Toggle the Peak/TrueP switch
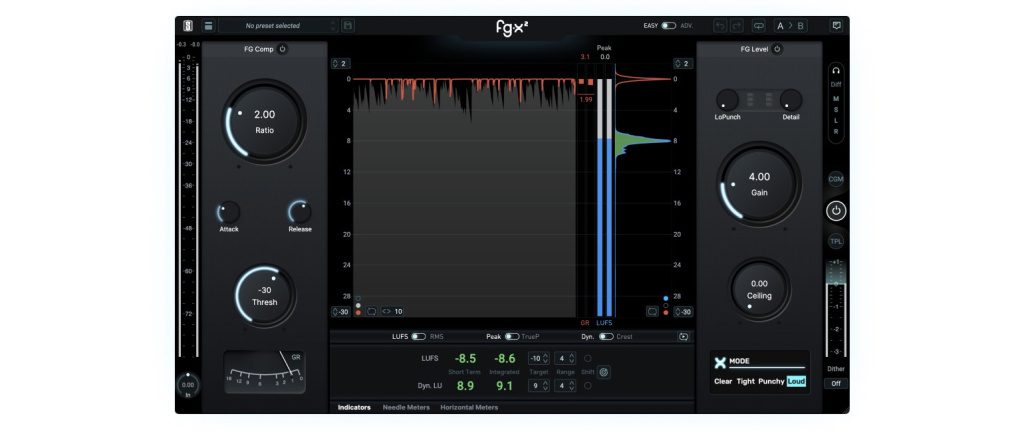The height and width of the screenshot is (432, 1024). click(512, 337)
